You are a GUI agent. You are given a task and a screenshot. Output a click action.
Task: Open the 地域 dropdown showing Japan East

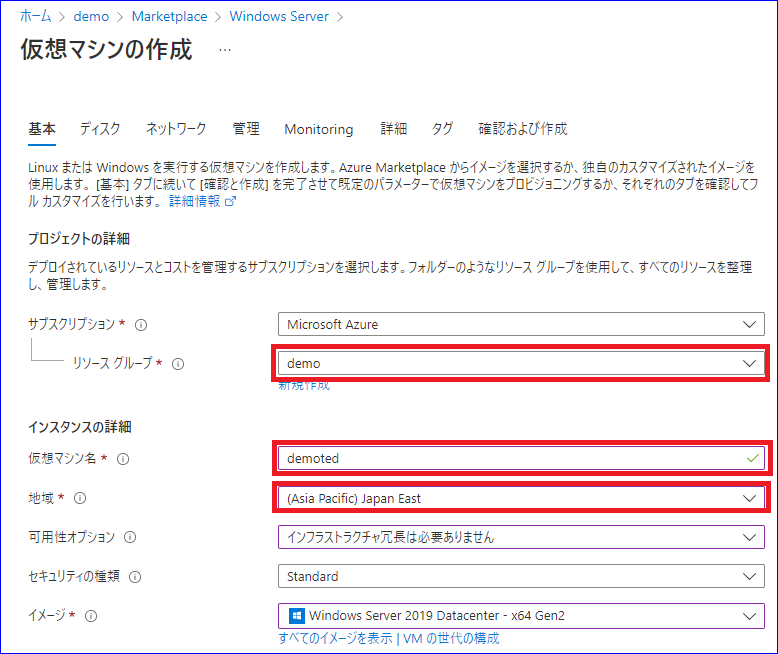(521, 498)
